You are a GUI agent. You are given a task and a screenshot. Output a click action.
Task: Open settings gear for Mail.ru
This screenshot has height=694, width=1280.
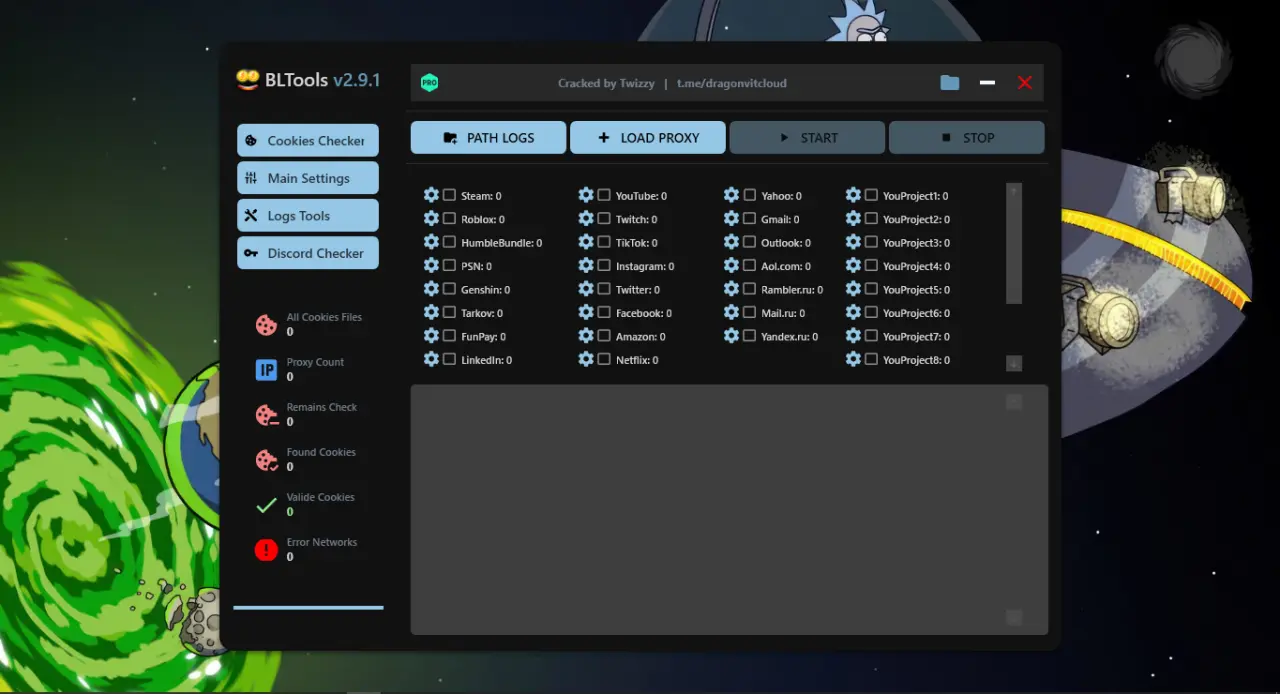[x=731, y=312]
